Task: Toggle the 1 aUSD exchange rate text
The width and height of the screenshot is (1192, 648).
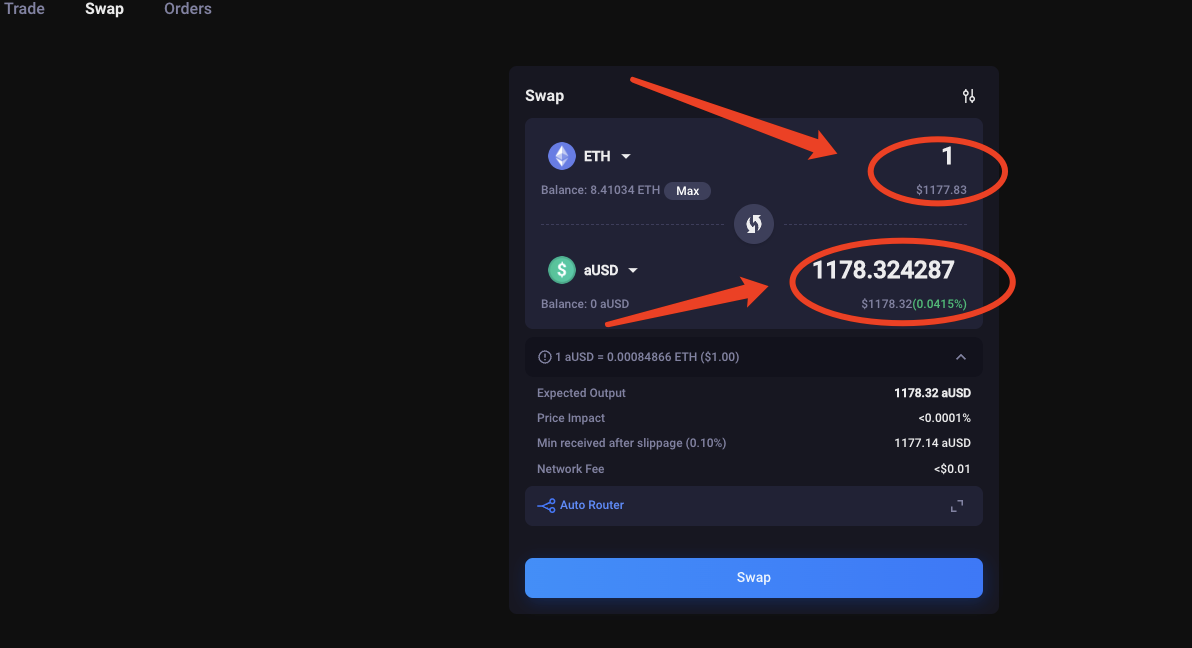Action: click(x=647, y=357)
